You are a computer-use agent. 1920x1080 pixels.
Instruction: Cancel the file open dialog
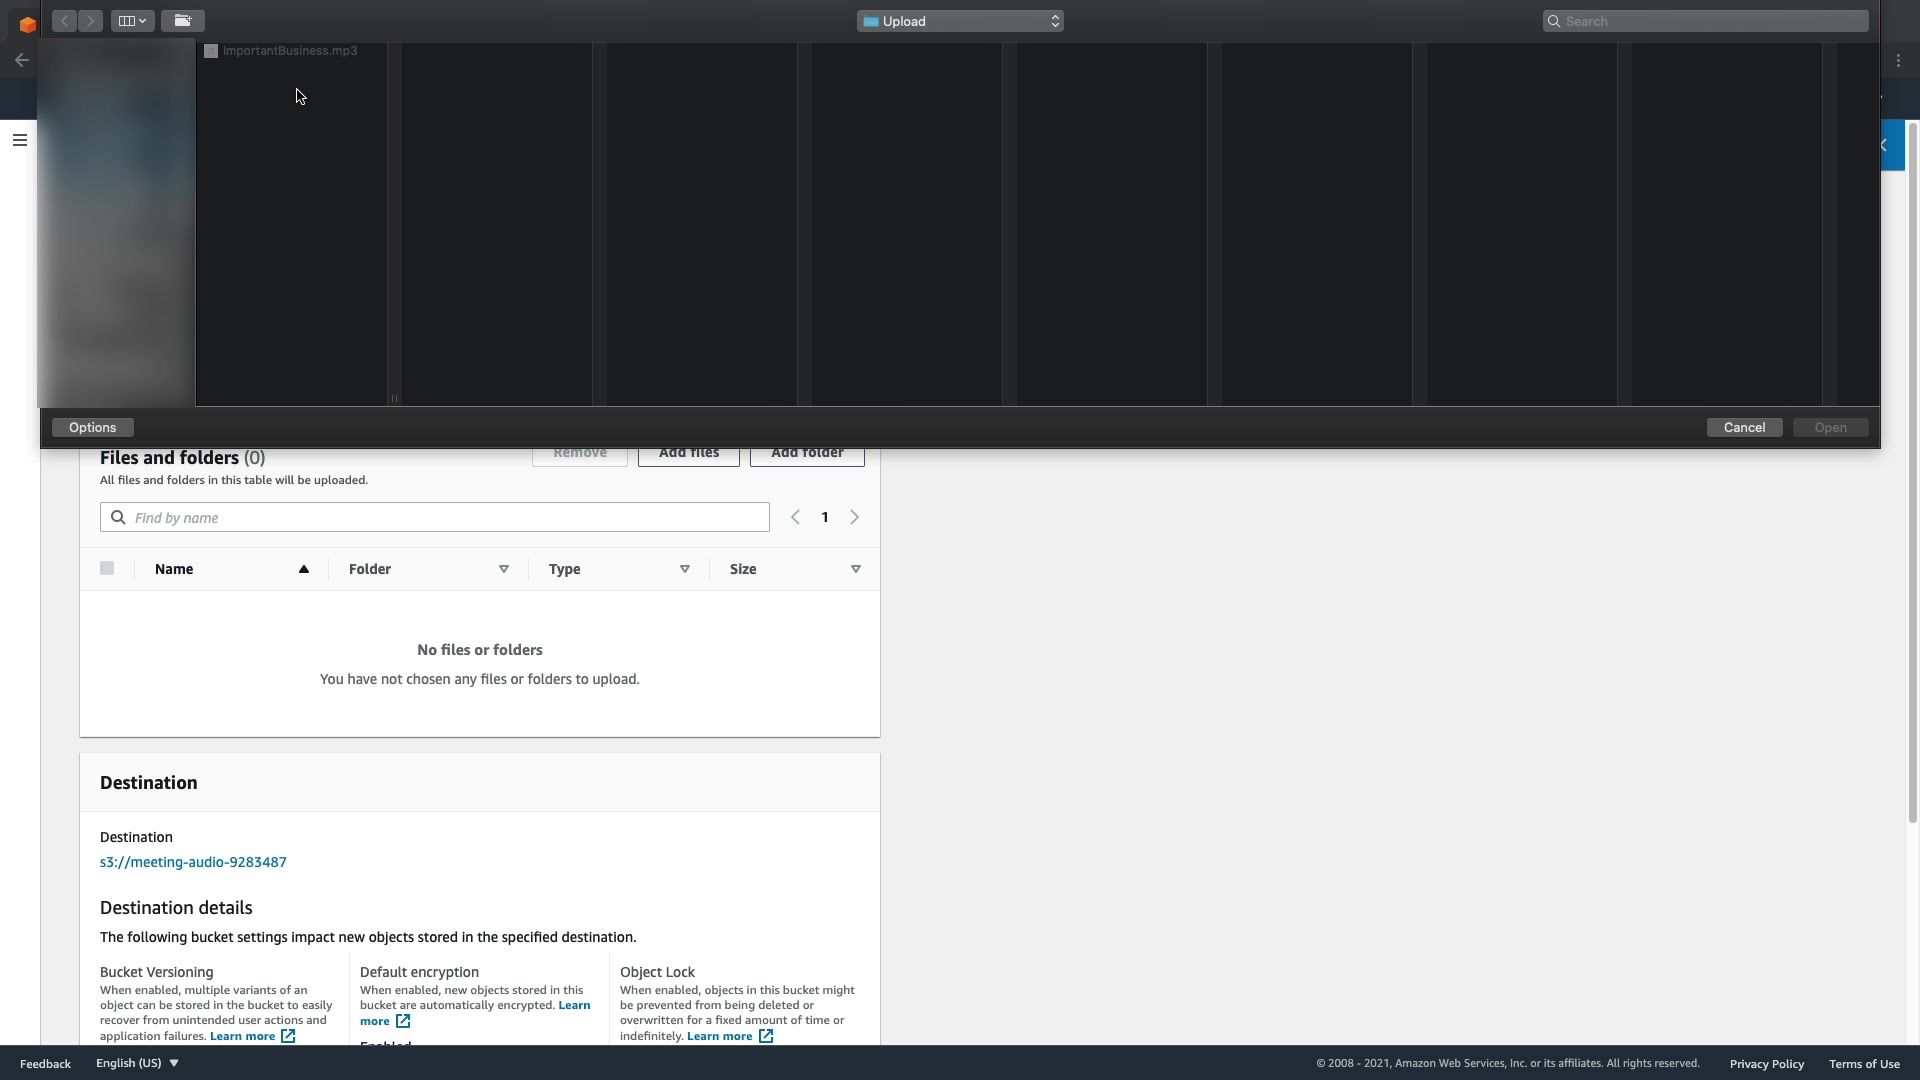[1744, 428]
